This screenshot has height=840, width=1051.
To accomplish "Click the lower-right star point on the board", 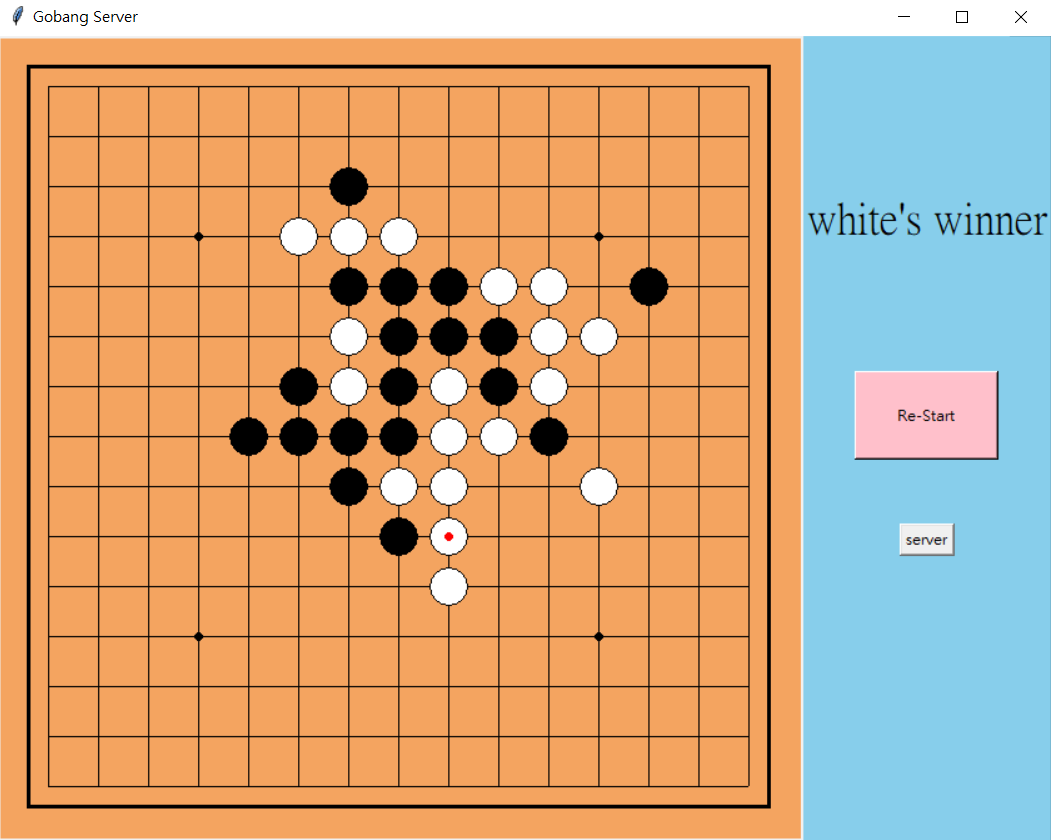I will (x=598, y=636).
